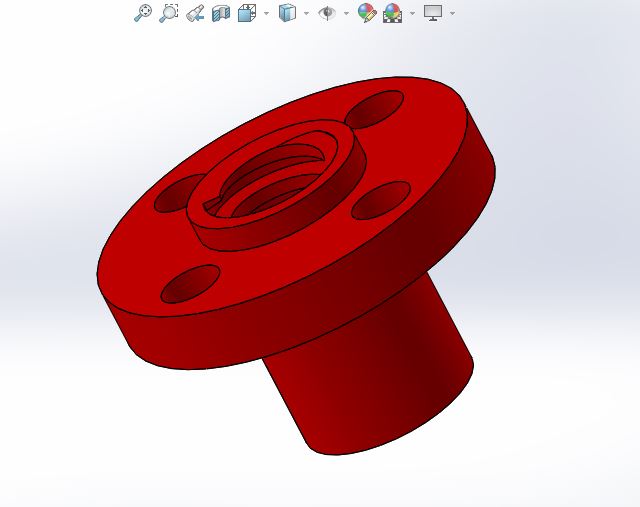This screenshot has width=640, height=507.
Task: Expand View Settings dropdown arrow
Action: pyautogui.click(x=452, y=13)
